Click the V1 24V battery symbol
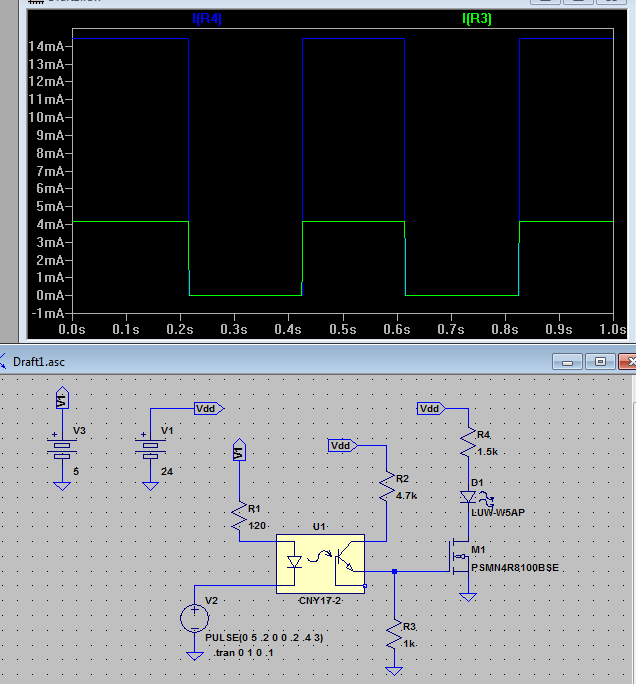This screenshot has height=684, width=636. 150,449
